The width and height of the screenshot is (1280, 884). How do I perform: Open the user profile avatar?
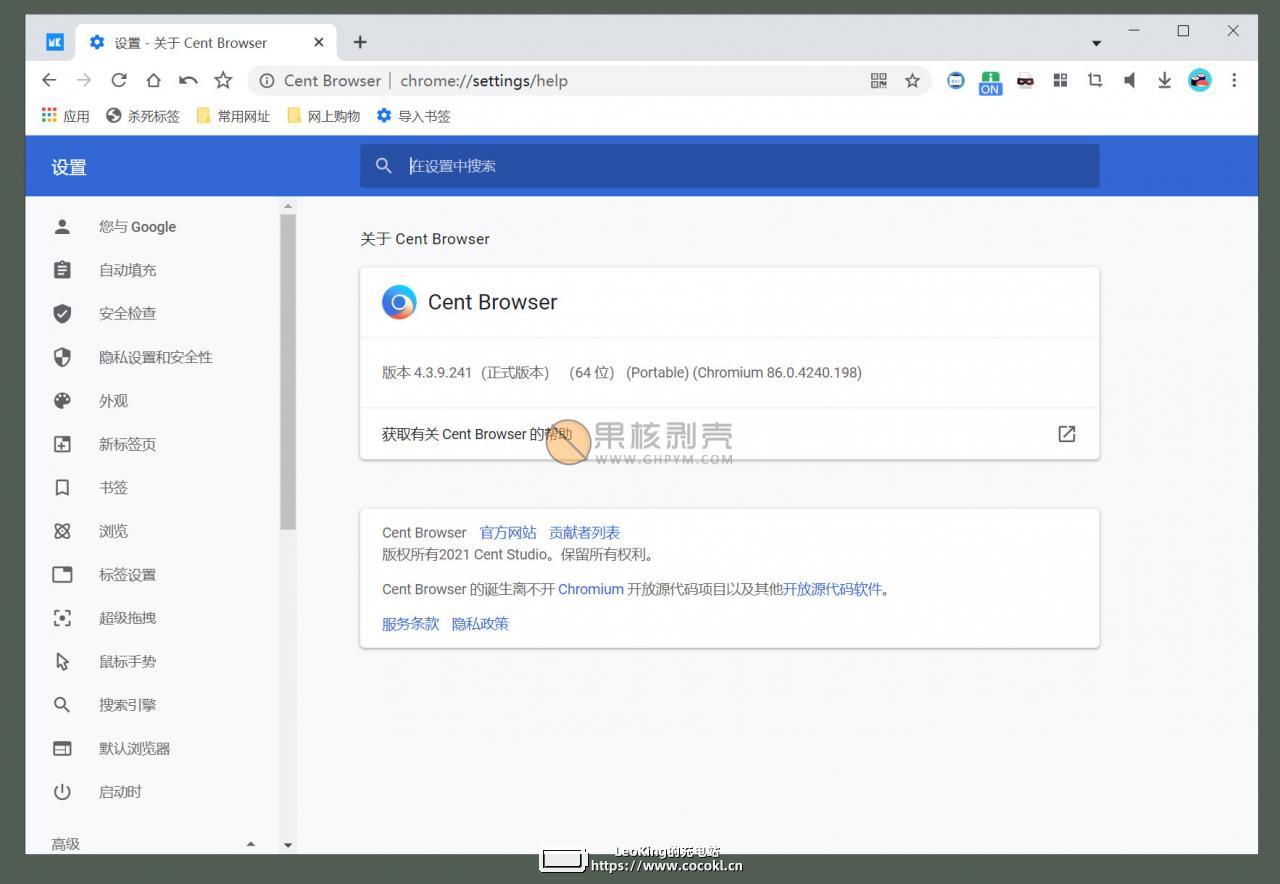click(x=1200, y=81)
